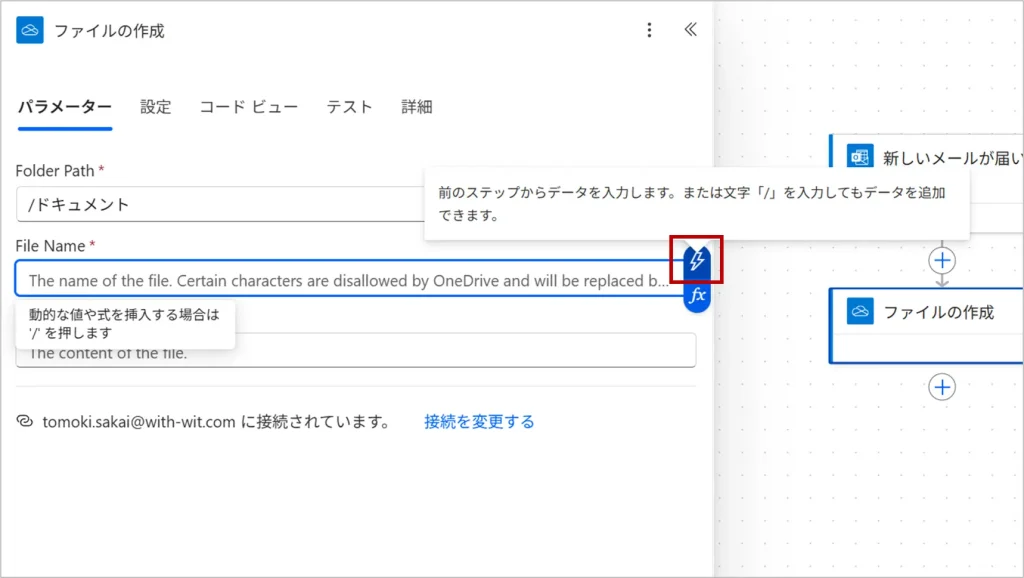The image size is (1024, 578).
Task: Open the fx expression editor icon
Action: click(697, 296)
